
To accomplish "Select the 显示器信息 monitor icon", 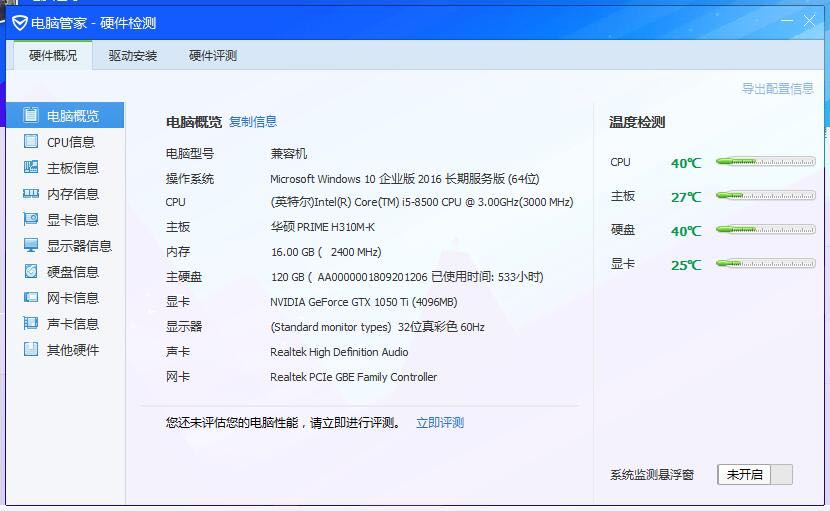I will (x=31, y=245).
